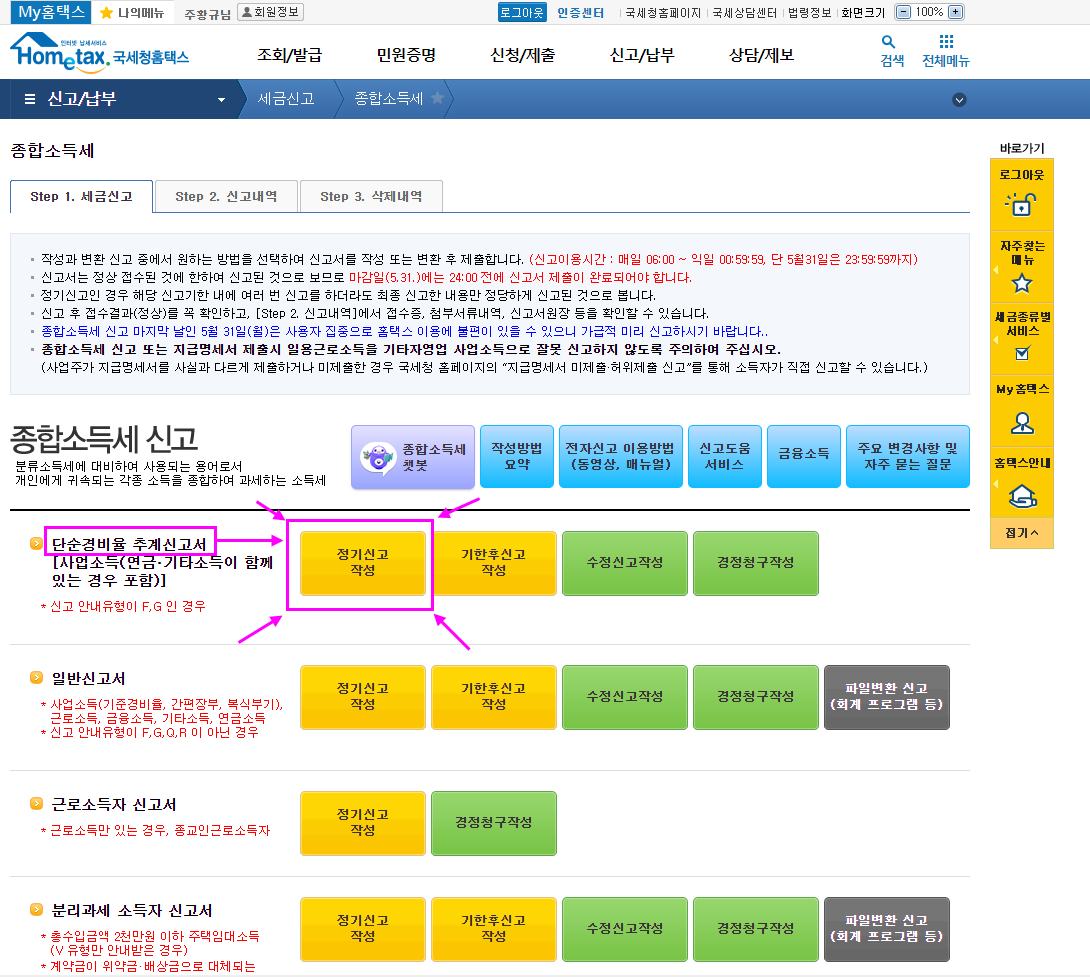Open 세금종류별 서비스 check icon
Viewport: 1090px width, 977px height.
point(1022,354)
